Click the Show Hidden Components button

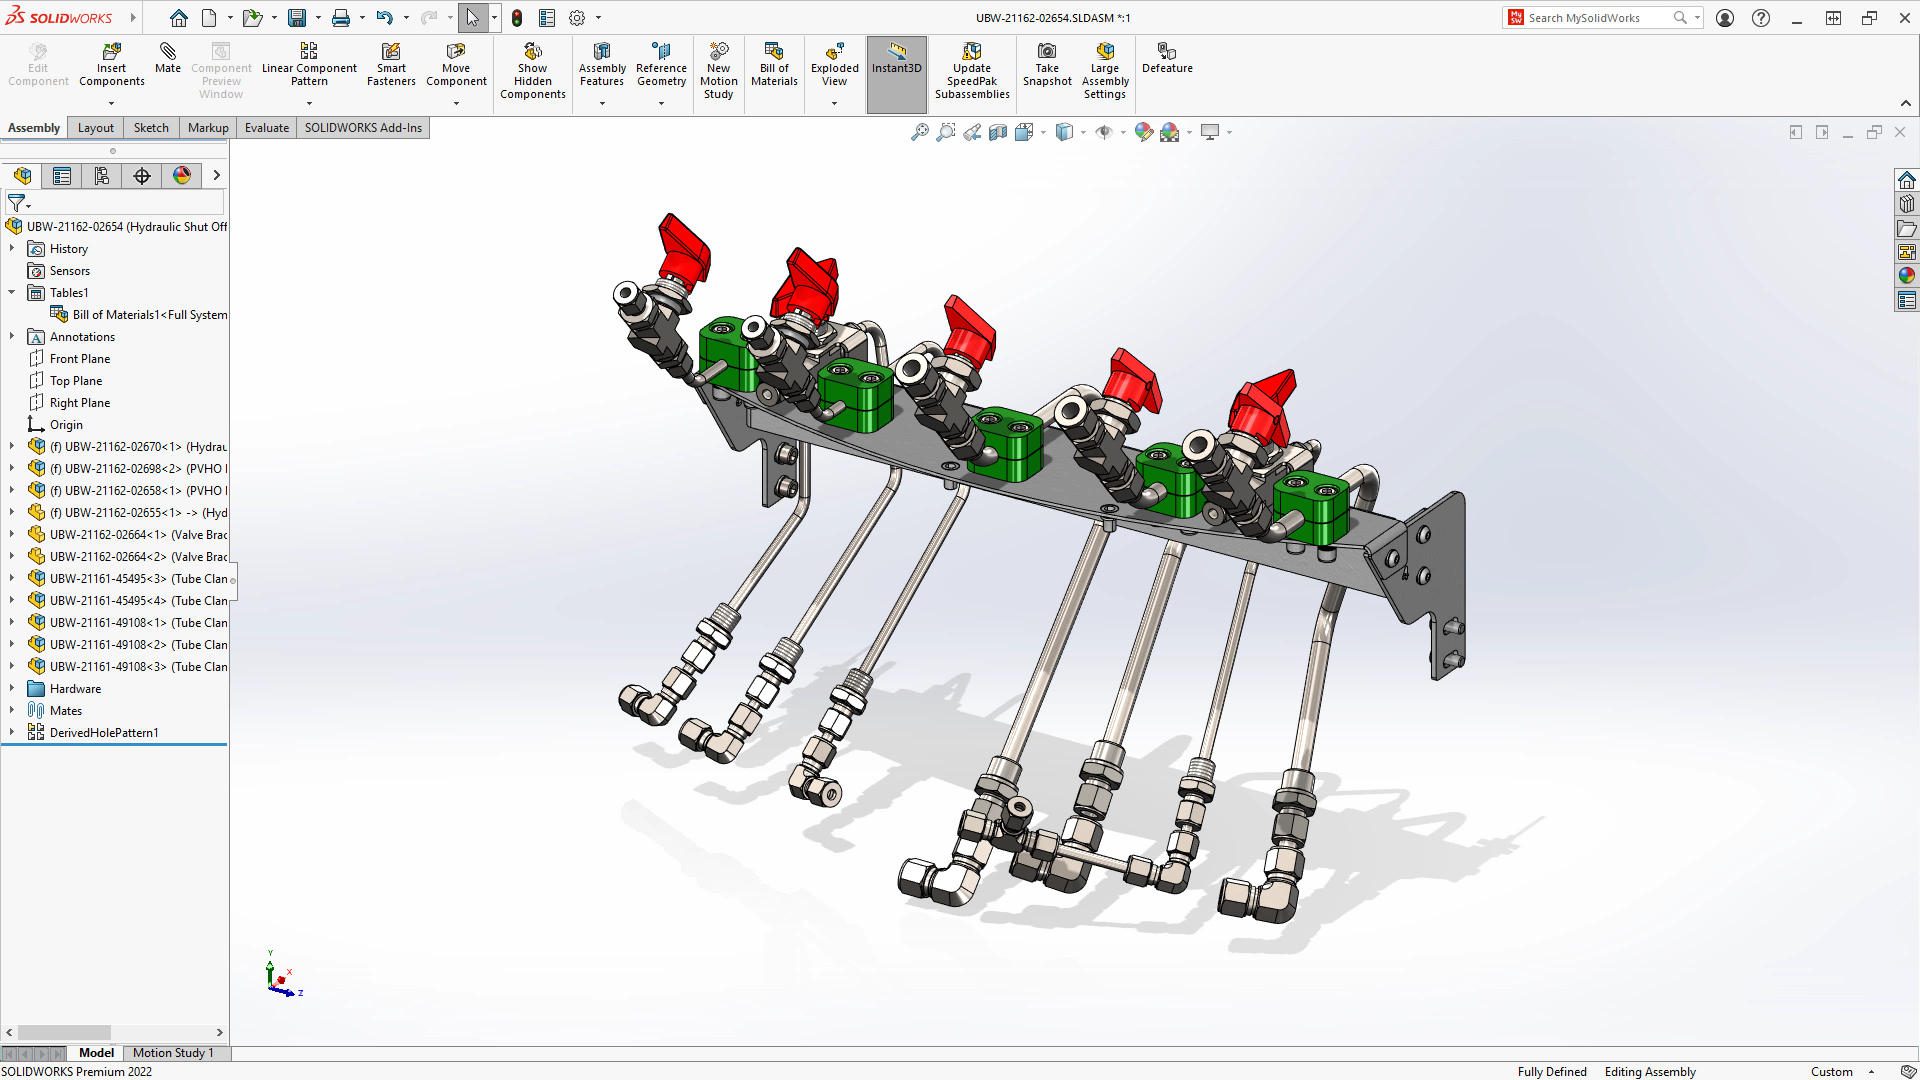pos(531,67)
